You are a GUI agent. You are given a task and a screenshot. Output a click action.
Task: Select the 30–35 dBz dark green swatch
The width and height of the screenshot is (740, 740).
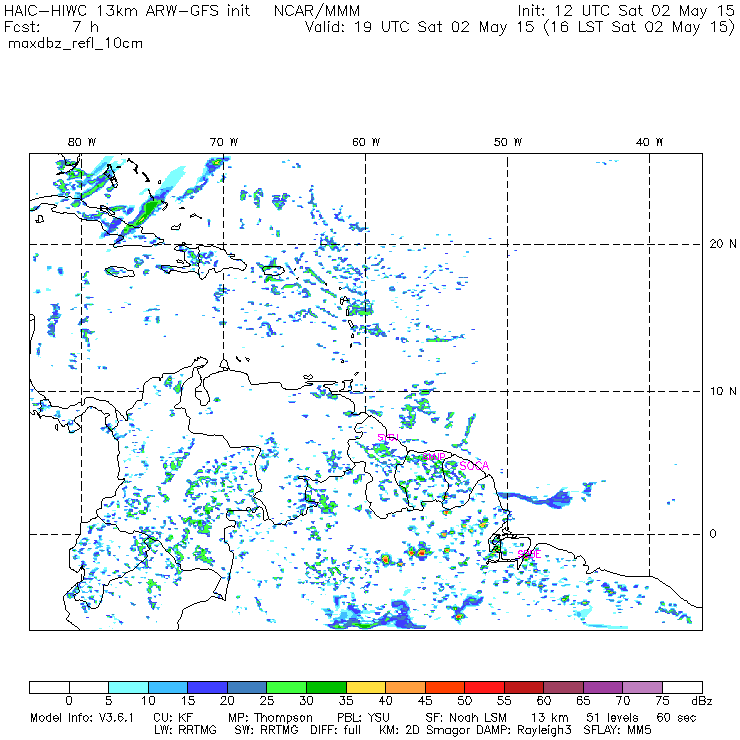(x=326, y=687)
